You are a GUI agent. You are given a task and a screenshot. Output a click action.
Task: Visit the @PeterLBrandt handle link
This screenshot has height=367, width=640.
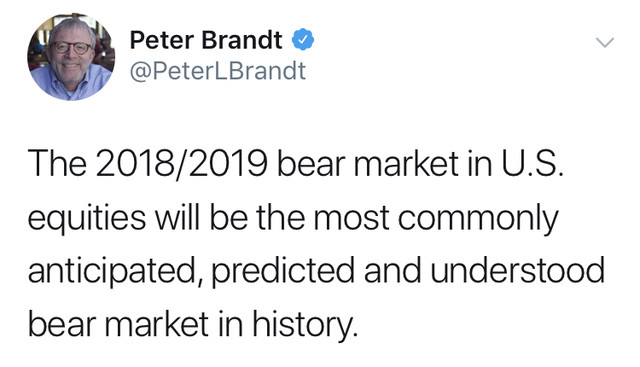[218, 71]
